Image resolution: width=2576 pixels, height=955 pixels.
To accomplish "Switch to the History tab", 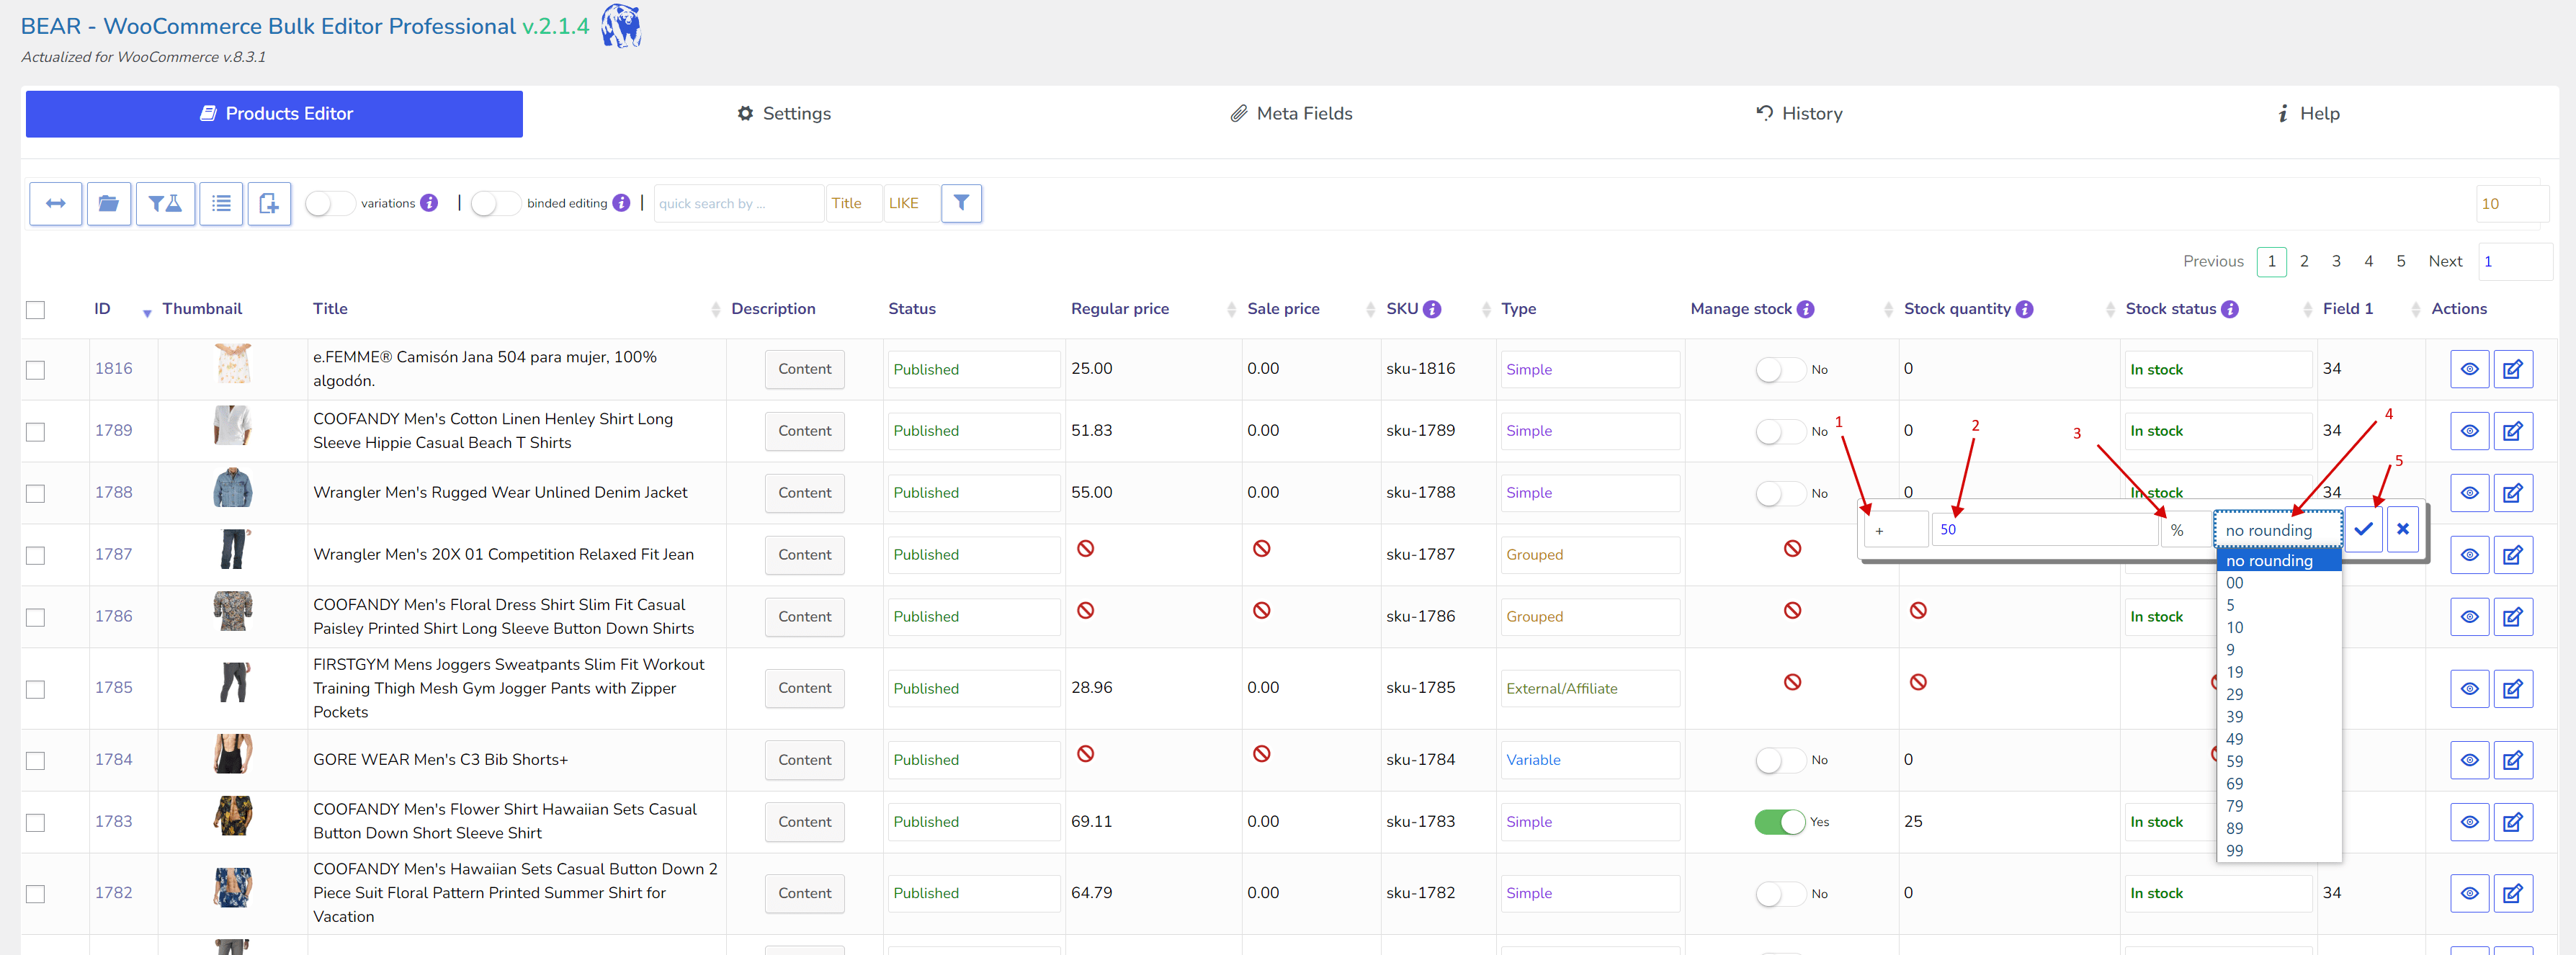I will coord(1799,114).
